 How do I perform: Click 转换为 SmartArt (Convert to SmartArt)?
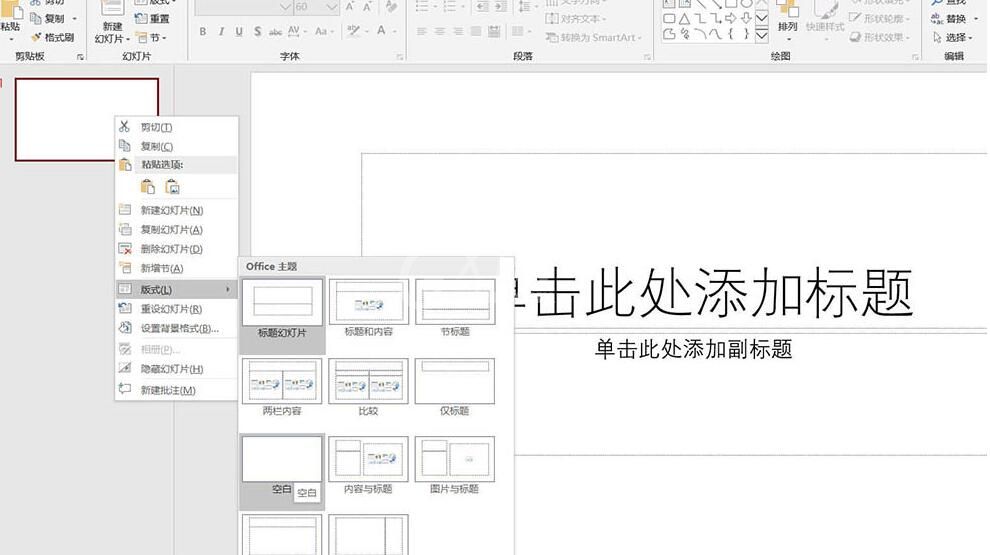(593, 38)
